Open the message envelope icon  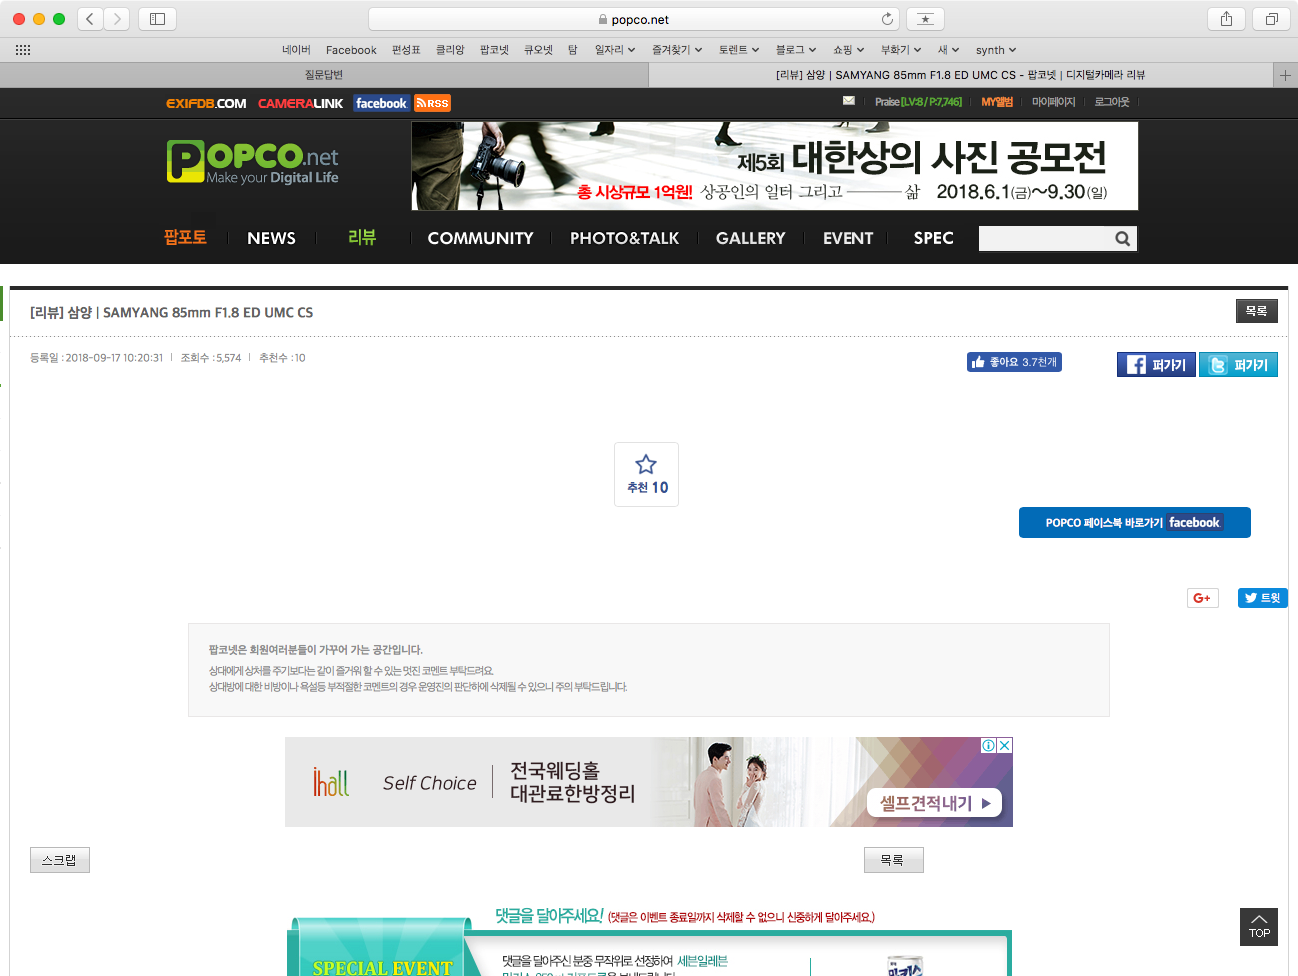pyautogui.click(x=849, y=101)
